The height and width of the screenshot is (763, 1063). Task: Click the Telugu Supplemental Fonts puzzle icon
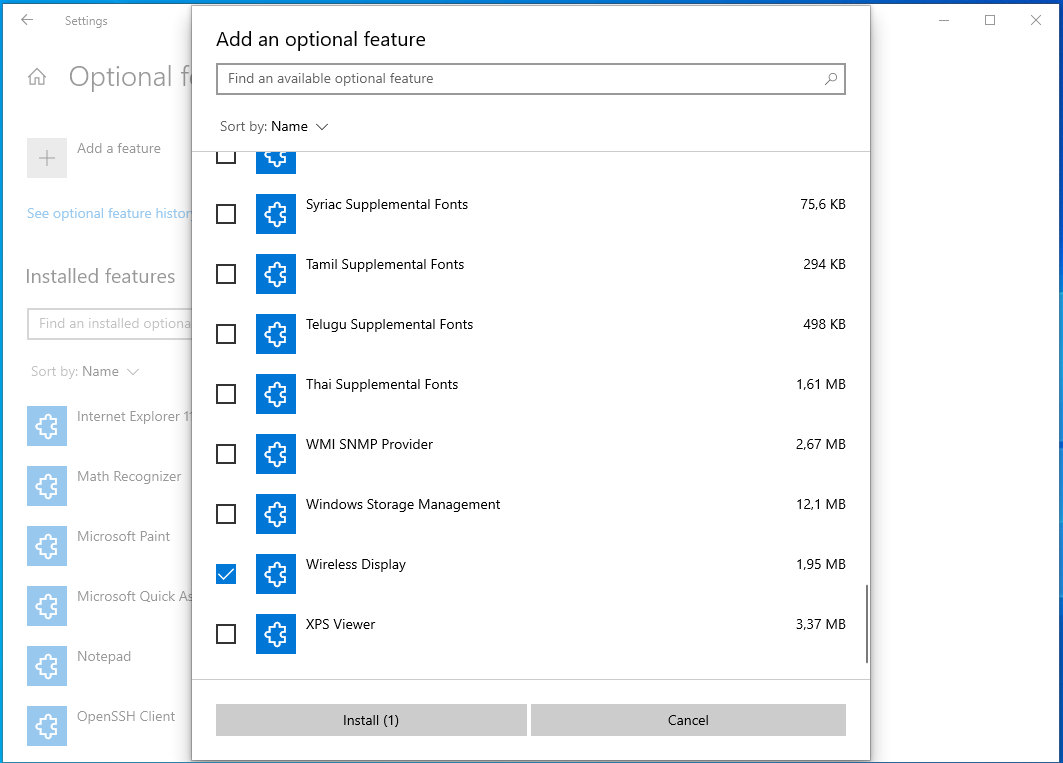point(275,334)
